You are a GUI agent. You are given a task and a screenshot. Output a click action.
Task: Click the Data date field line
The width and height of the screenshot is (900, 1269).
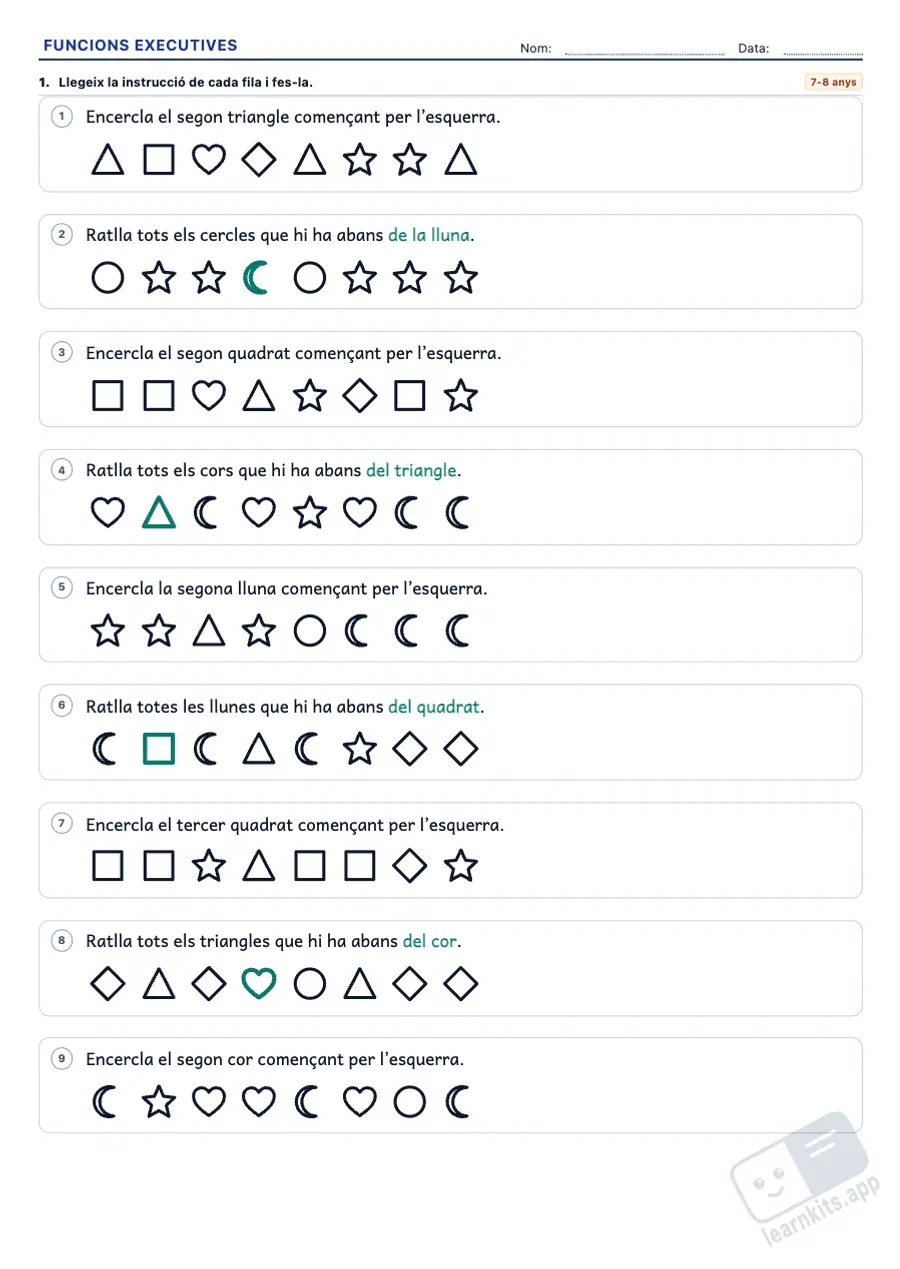(x=823, y=50)
